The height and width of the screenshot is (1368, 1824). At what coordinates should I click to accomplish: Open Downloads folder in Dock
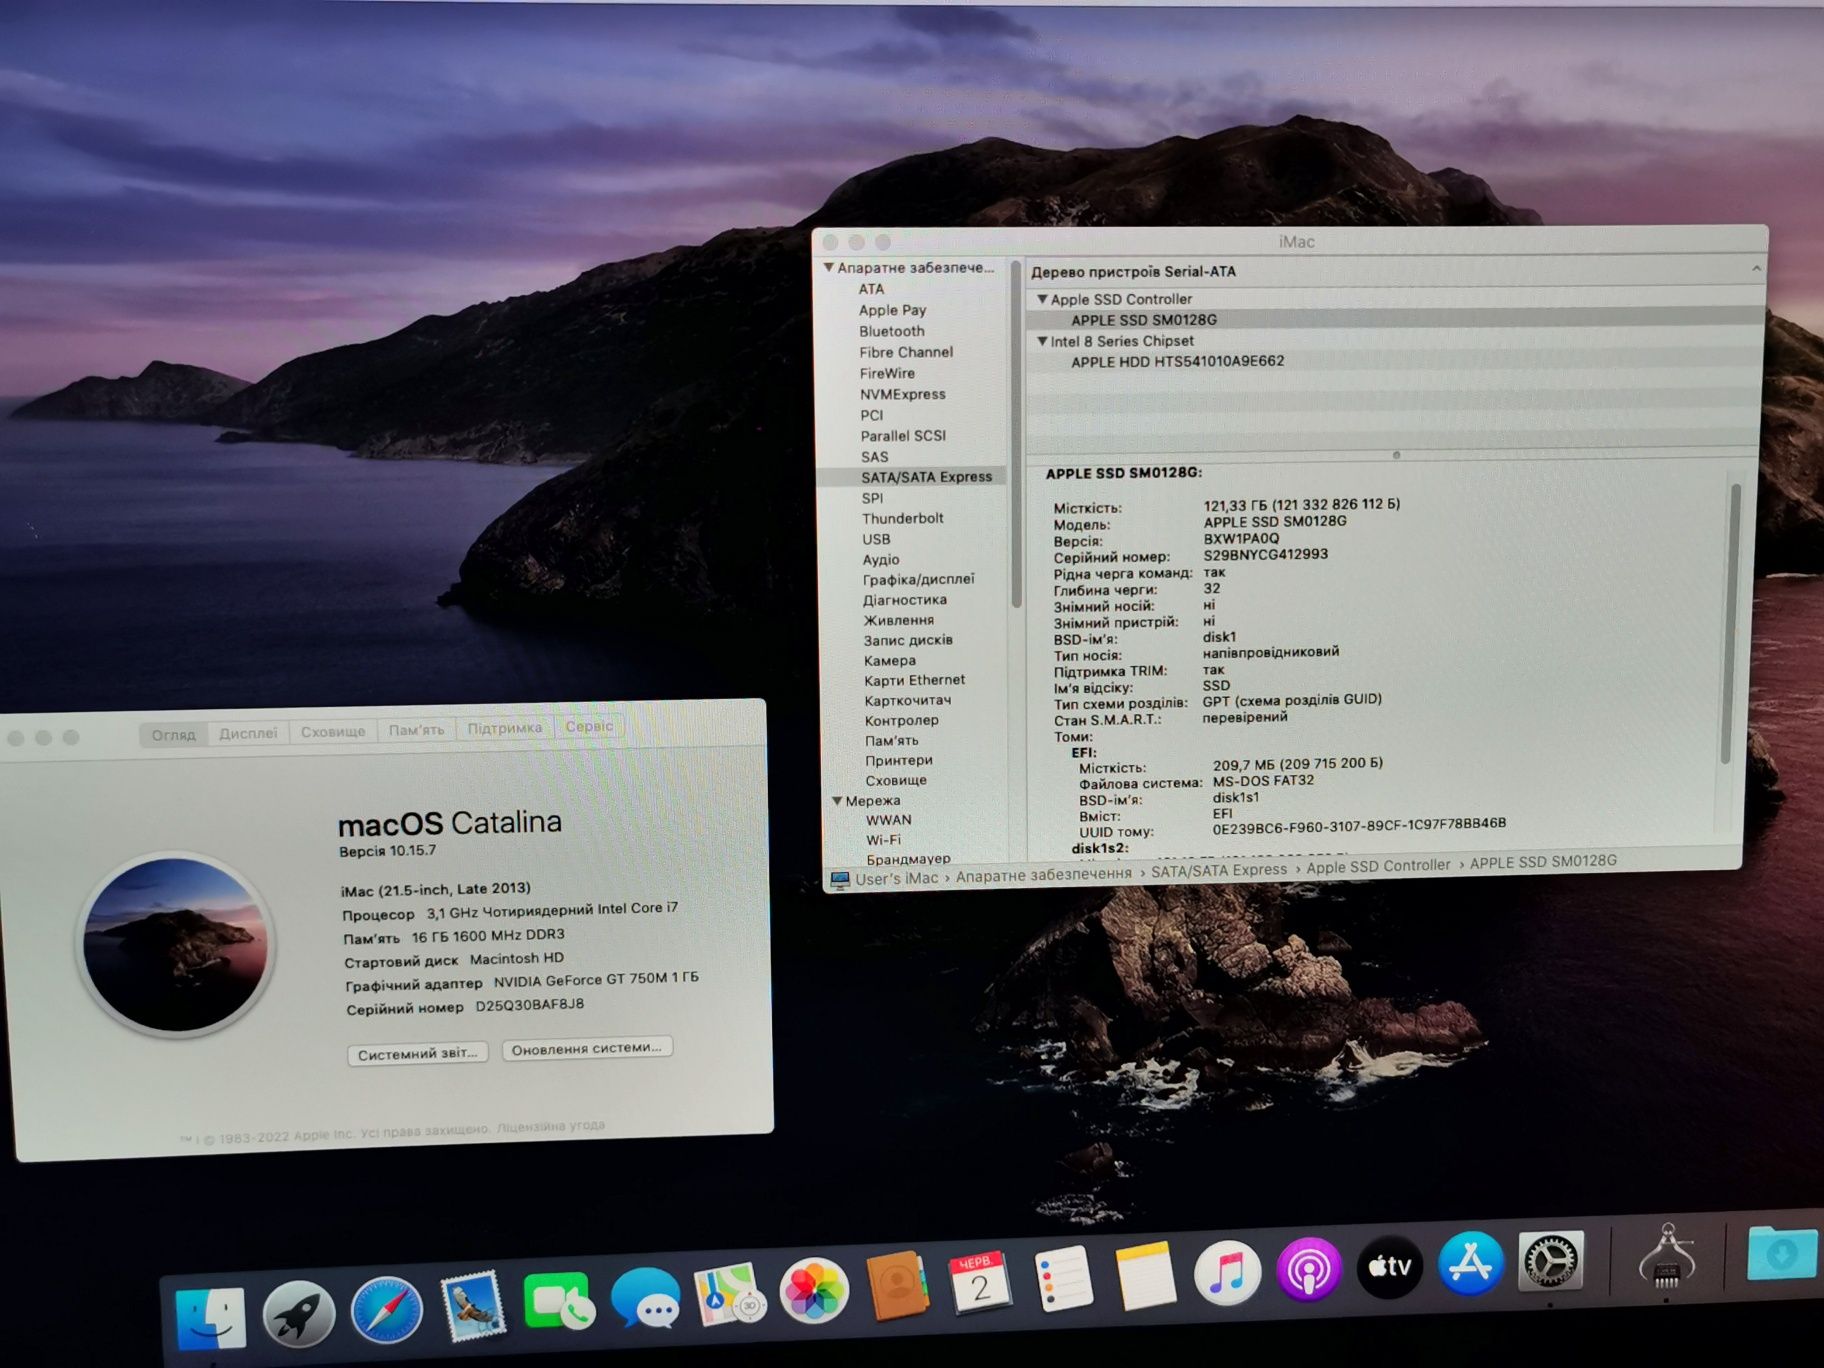(x=1782, y=1253)
